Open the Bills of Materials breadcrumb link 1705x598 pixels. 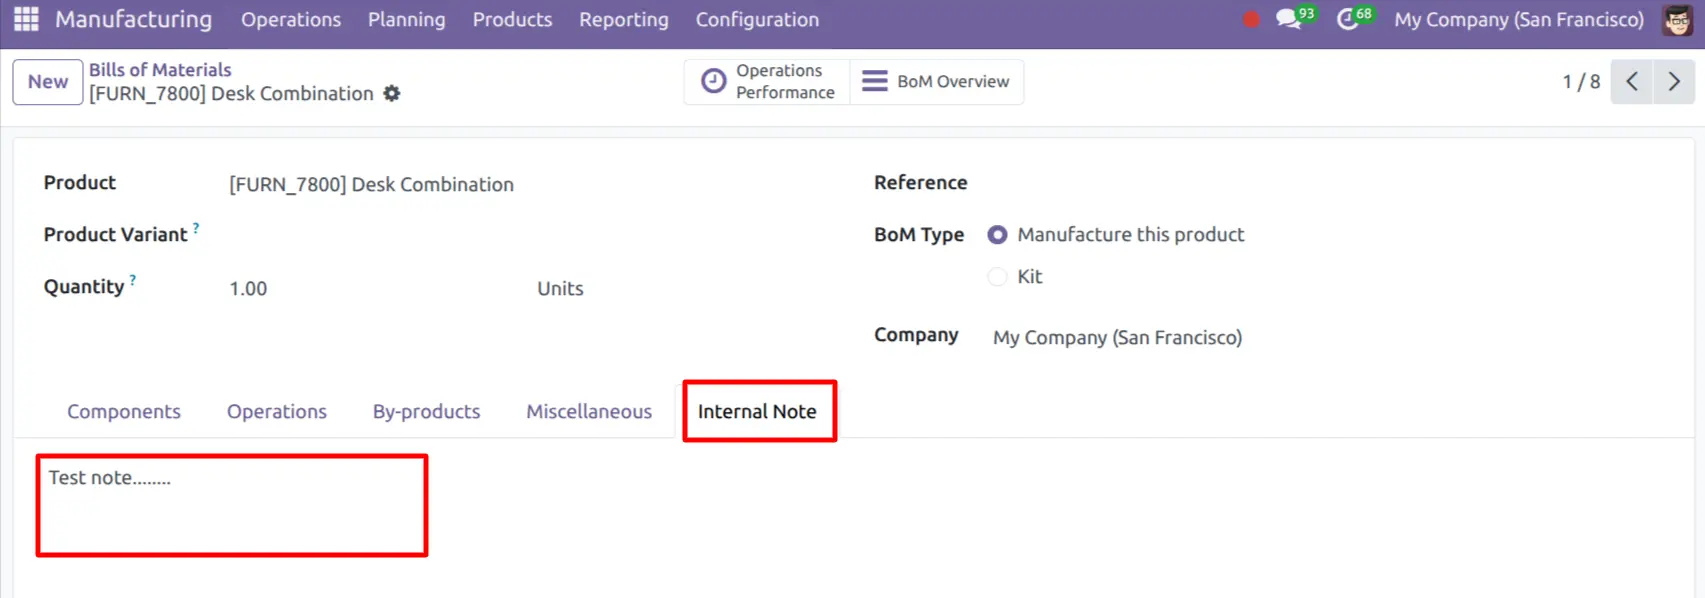click(160, 69)
